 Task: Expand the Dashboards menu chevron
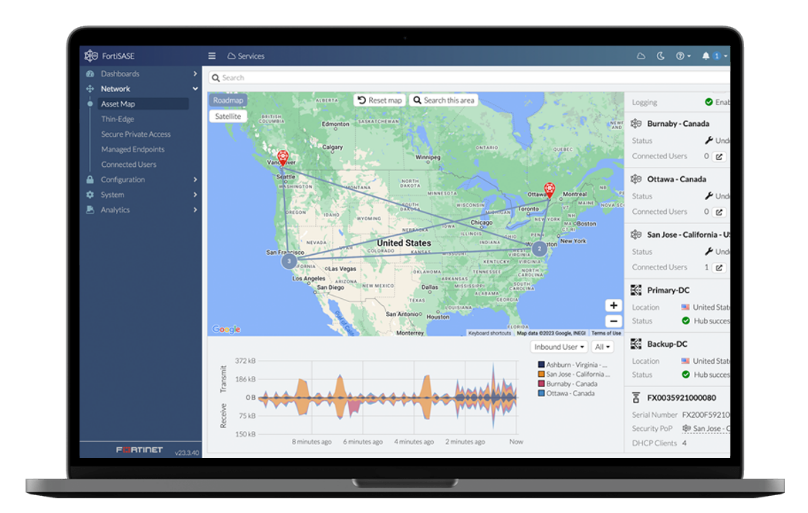point(195,74)
